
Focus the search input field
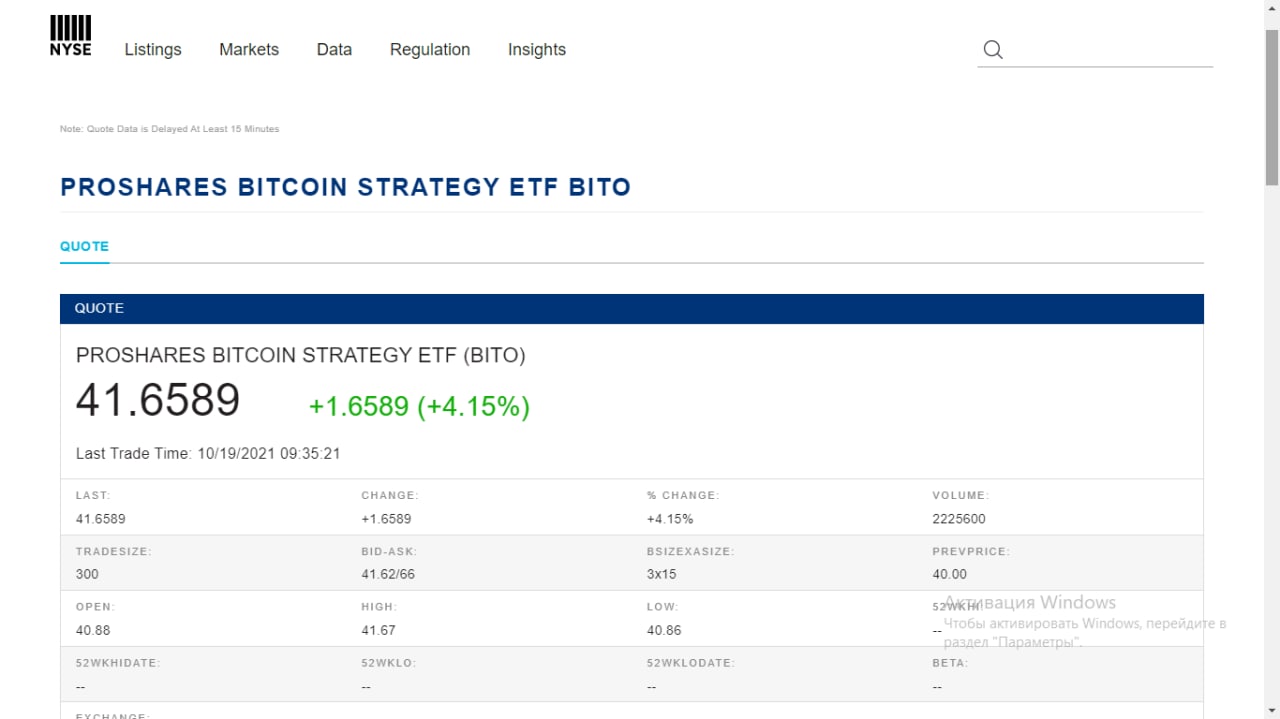pos(1110,50)
